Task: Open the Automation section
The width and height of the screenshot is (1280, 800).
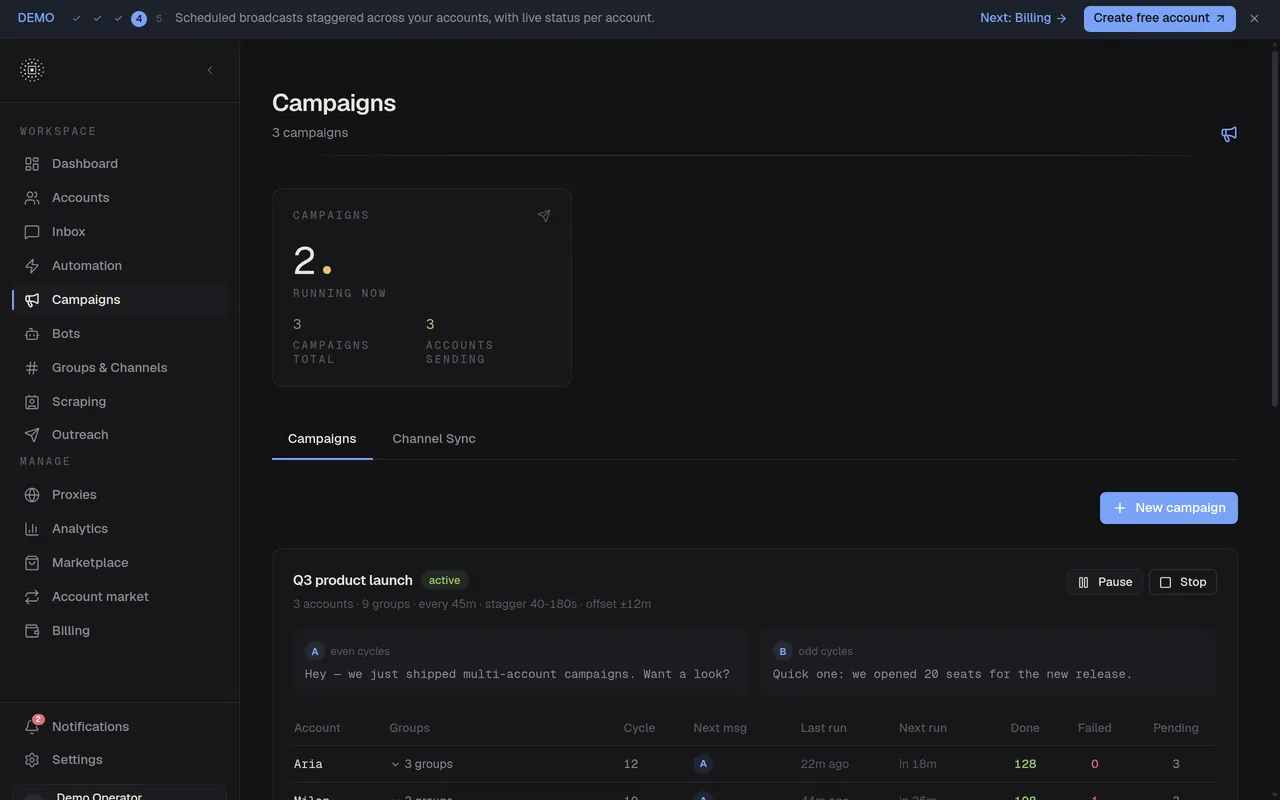Action: tap(120, 266)
